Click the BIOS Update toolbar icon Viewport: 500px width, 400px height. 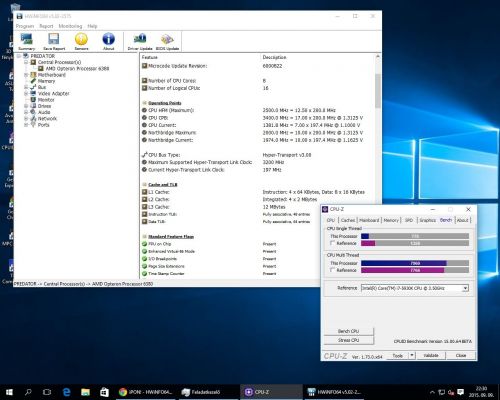167,41
